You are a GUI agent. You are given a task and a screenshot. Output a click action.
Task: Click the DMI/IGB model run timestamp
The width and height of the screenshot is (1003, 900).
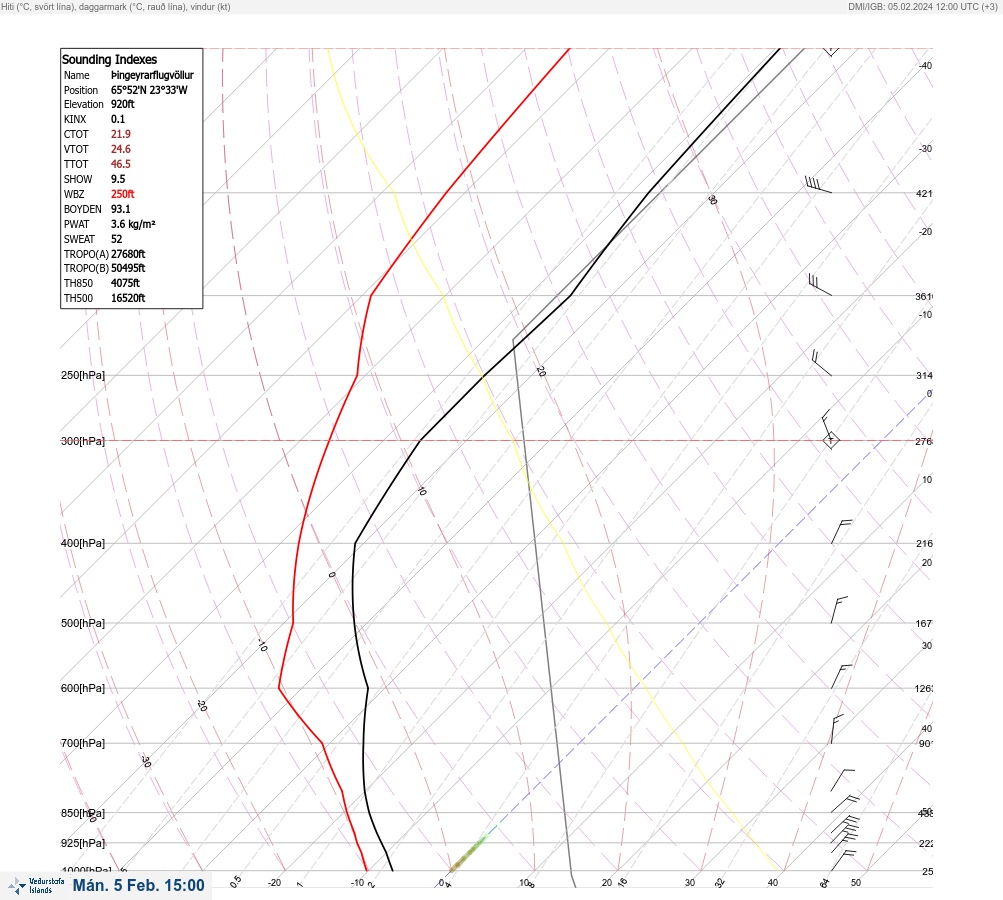923,6
